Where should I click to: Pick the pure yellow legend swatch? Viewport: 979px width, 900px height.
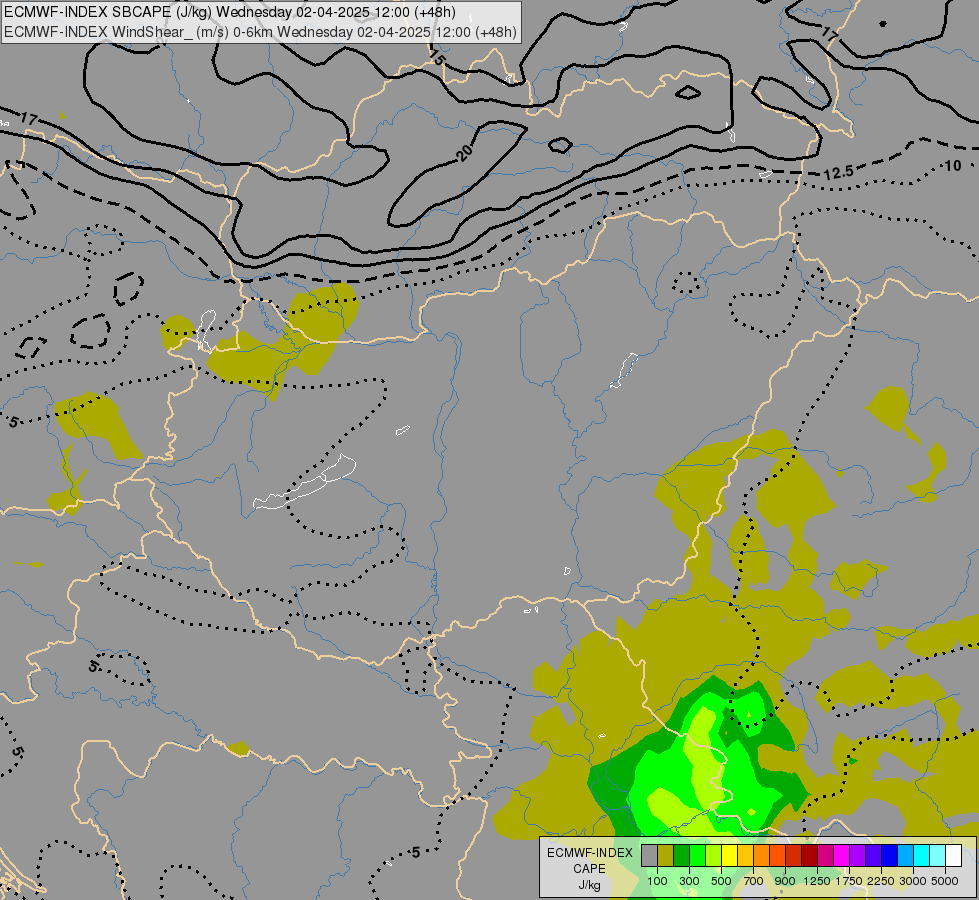click(729, 855)
